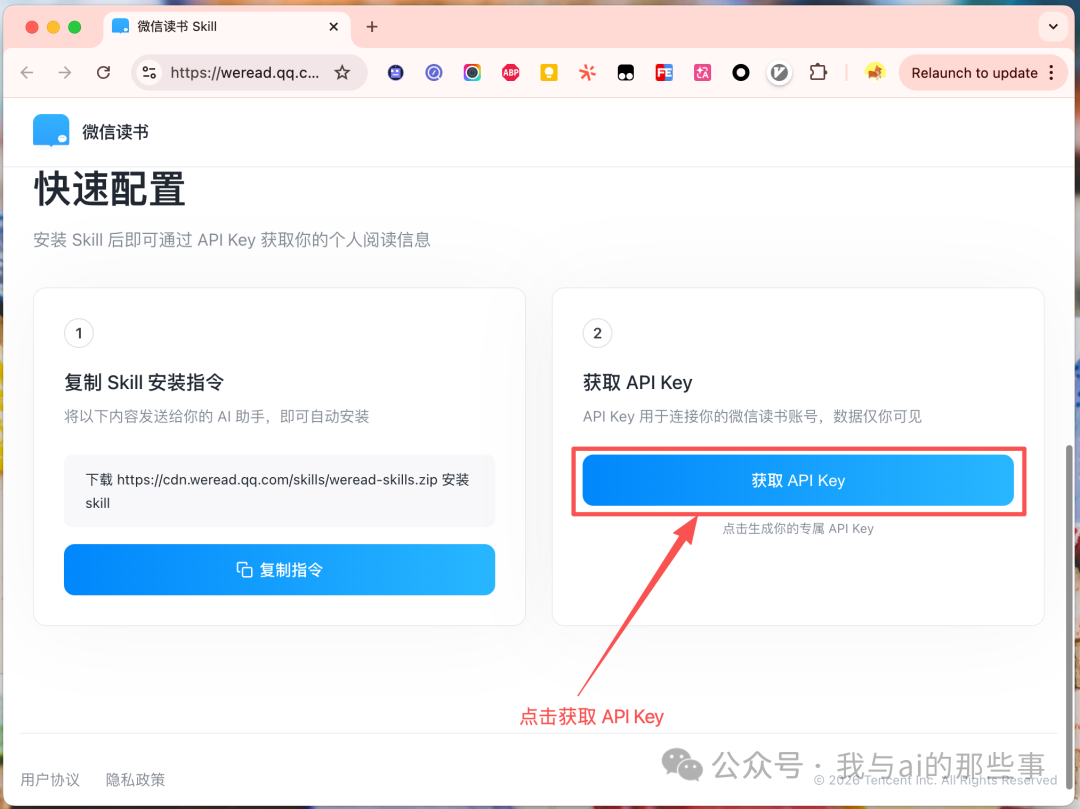
Task: Click the subtitle 安装 Skill 后即可通过 API Key
Action: (231, 240)
